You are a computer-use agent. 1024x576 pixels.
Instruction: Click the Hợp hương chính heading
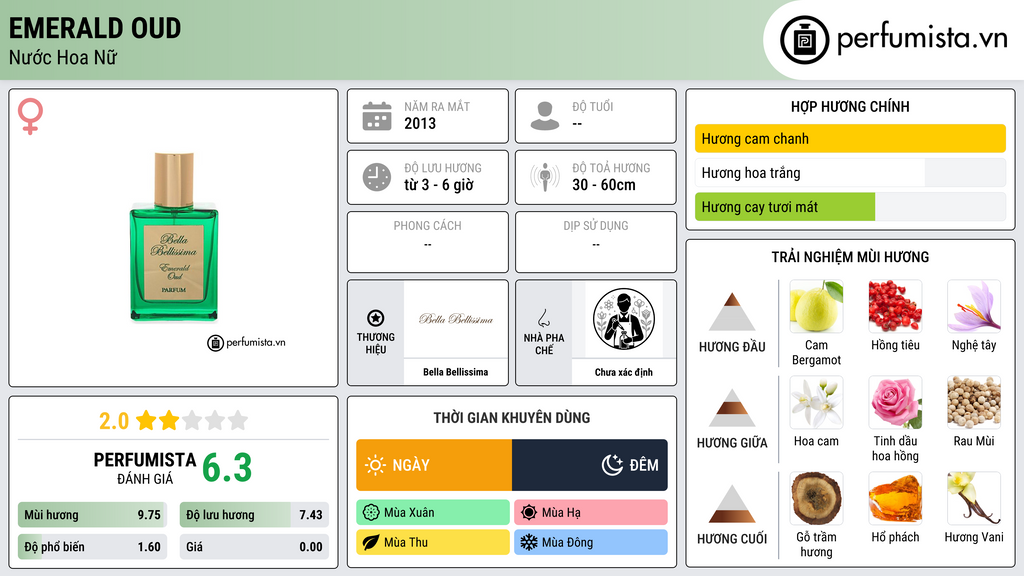850,106
